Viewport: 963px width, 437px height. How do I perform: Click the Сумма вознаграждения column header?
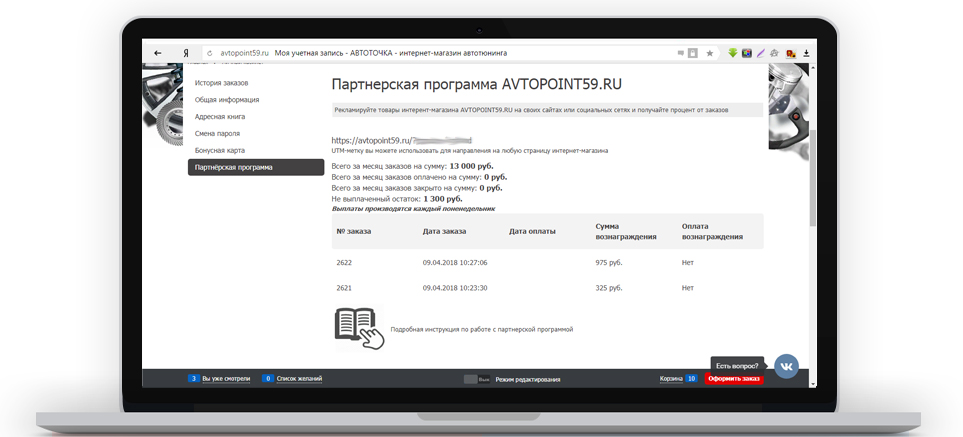coord(626,231)
